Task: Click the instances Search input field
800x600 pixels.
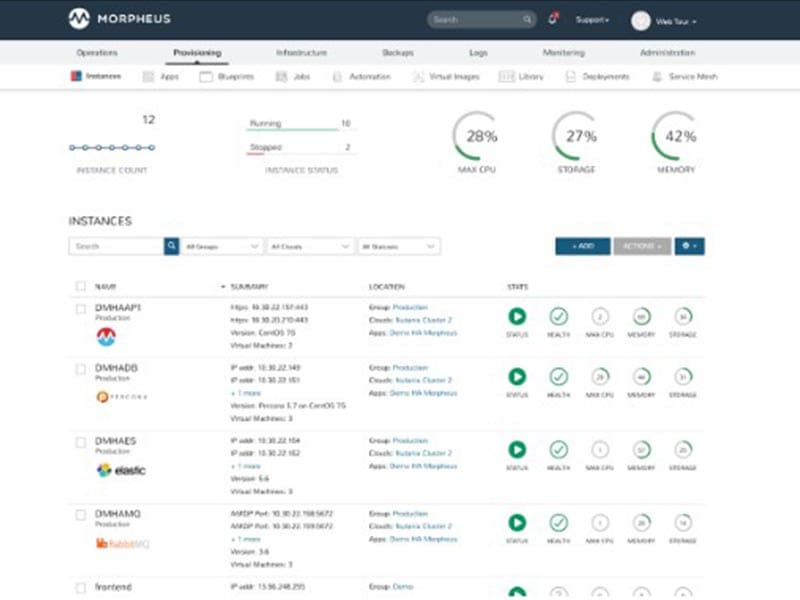Action: (116, 246)
